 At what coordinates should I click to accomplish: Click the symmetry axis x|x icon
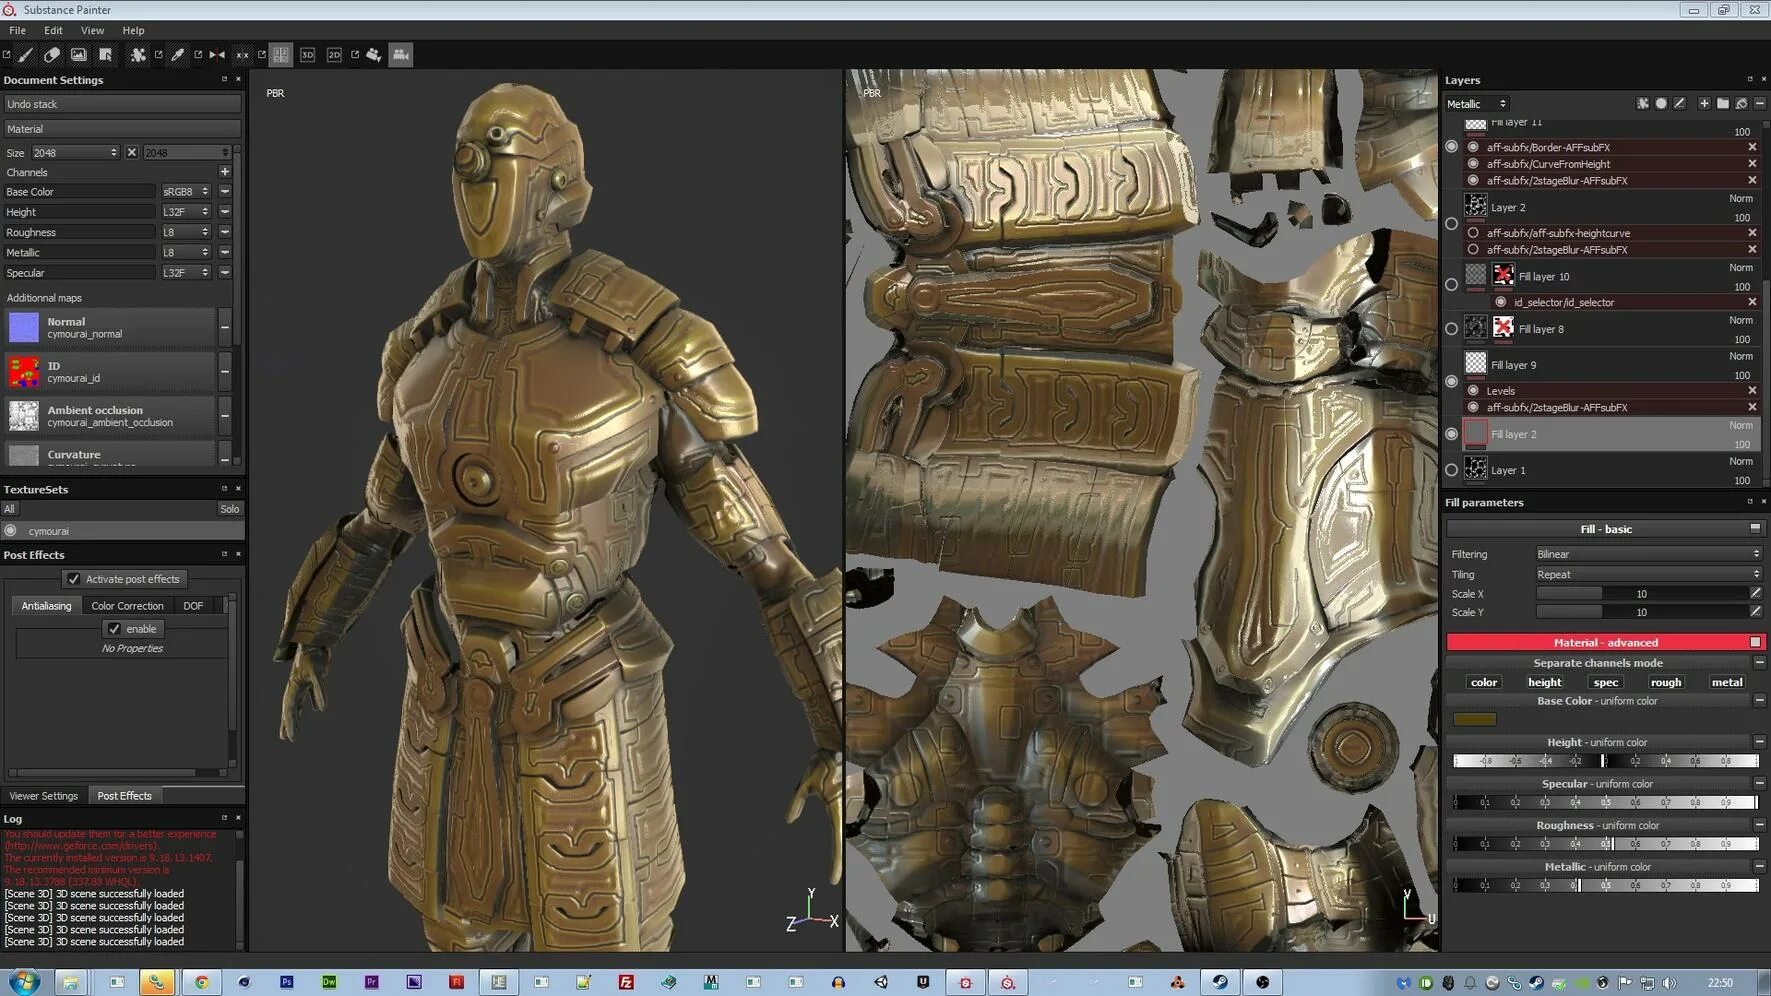(242, 55)
